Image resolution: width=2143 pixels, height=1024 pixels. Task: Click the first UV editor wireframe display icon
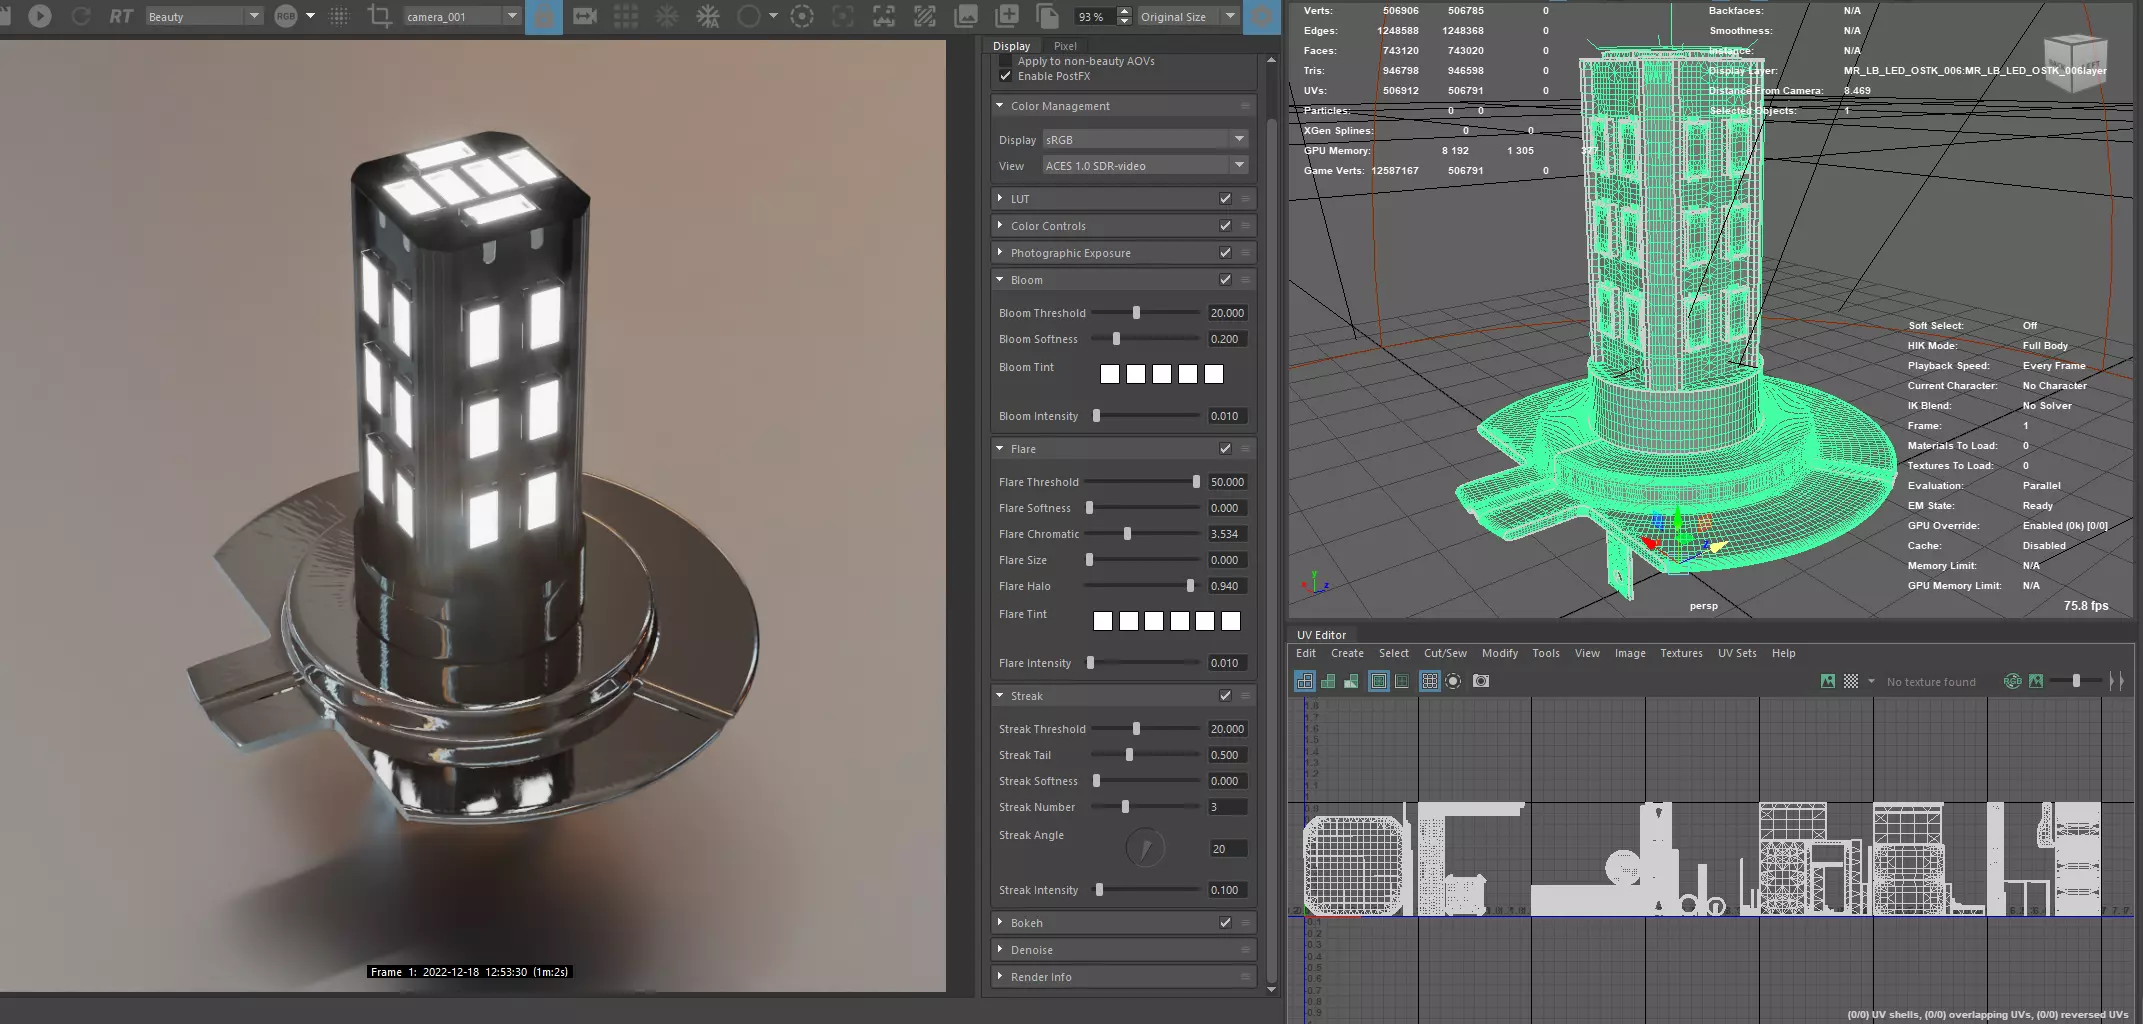(x=1304, y=681)
